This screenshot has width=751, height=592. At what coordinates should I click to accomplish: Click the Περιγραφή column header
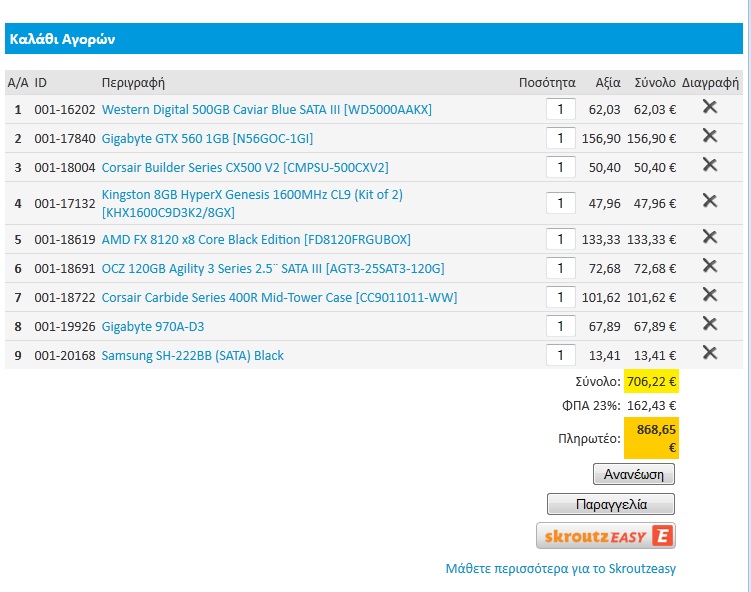point(133,83)
